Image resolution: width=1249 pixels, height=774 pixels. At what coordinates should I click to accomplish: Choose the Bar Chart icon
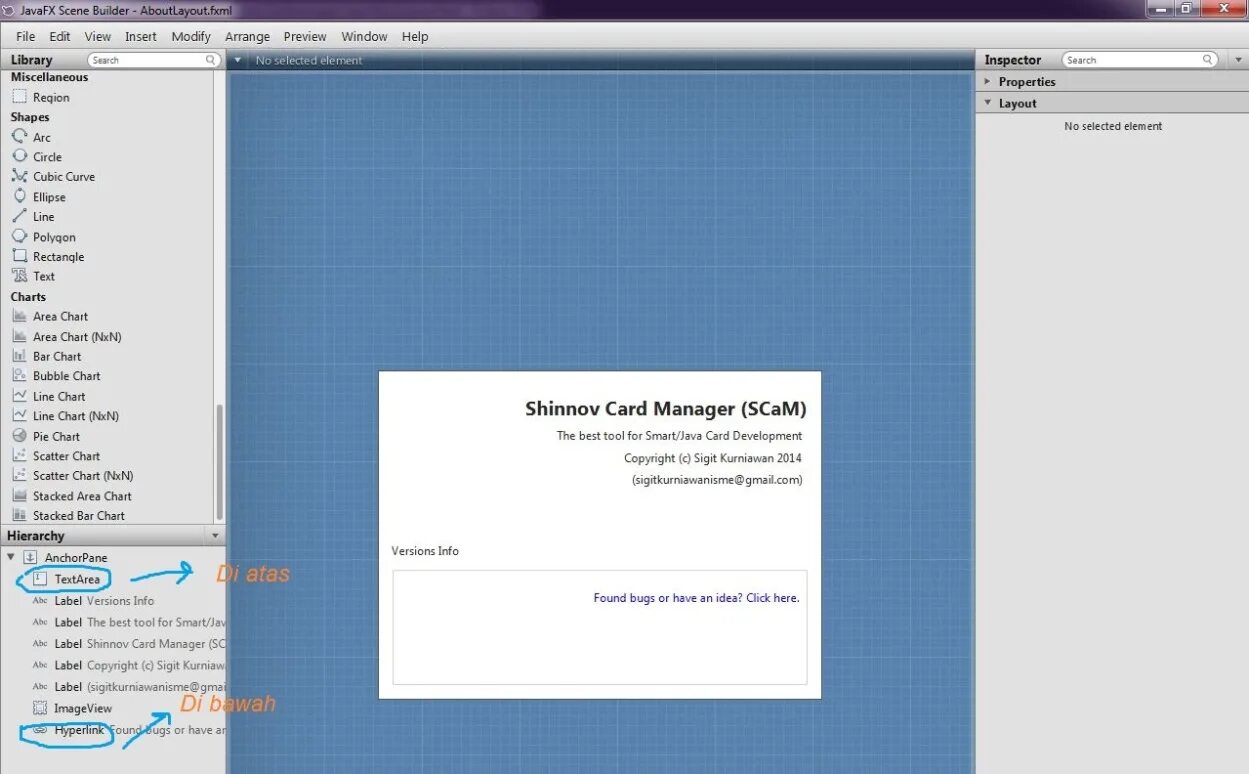pyautogui.click(x=19, y=356)
